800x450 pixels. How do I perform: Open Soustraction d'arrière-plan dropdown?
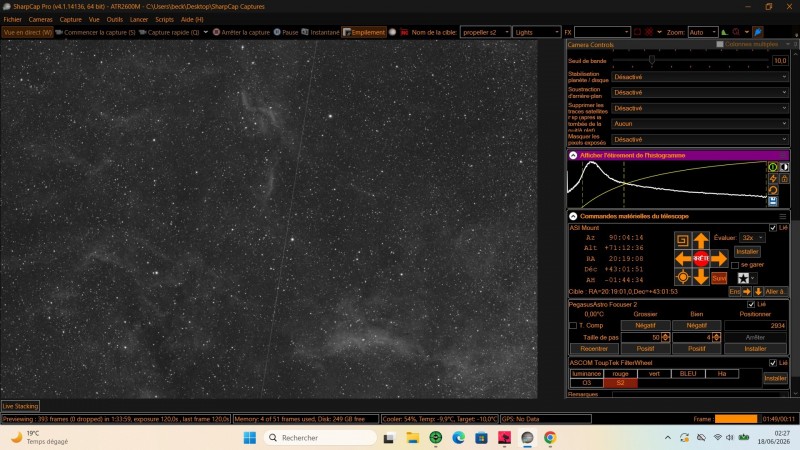(700, 93)
